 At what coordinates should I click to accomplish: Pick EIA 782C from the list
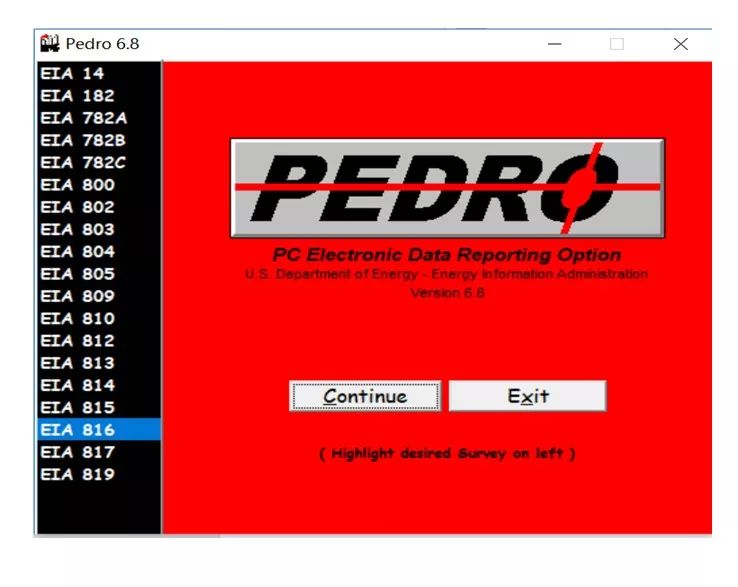point(99,162)
